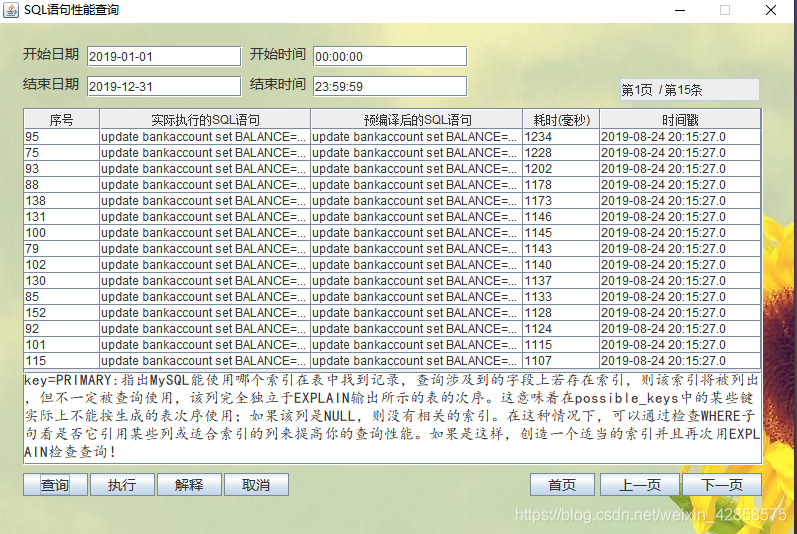Click the 耗时 cell 1146
Screen dimensions: 797x534
pyautogui.click(x=561, y=216)
